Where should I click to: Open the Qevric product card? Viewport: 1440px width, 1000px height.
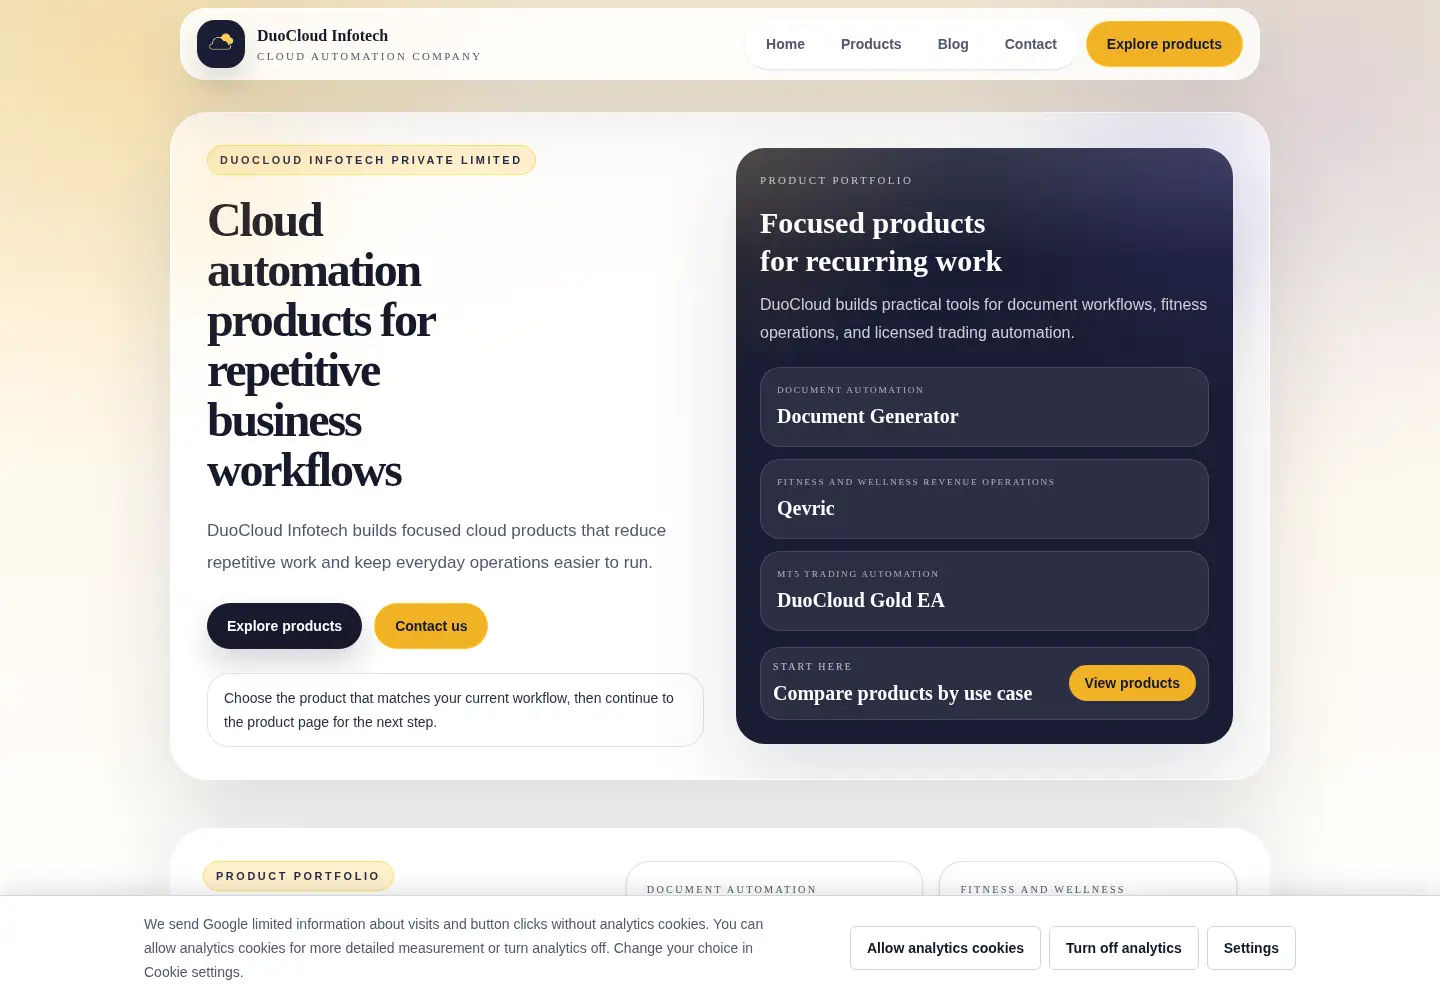(984, 499)
